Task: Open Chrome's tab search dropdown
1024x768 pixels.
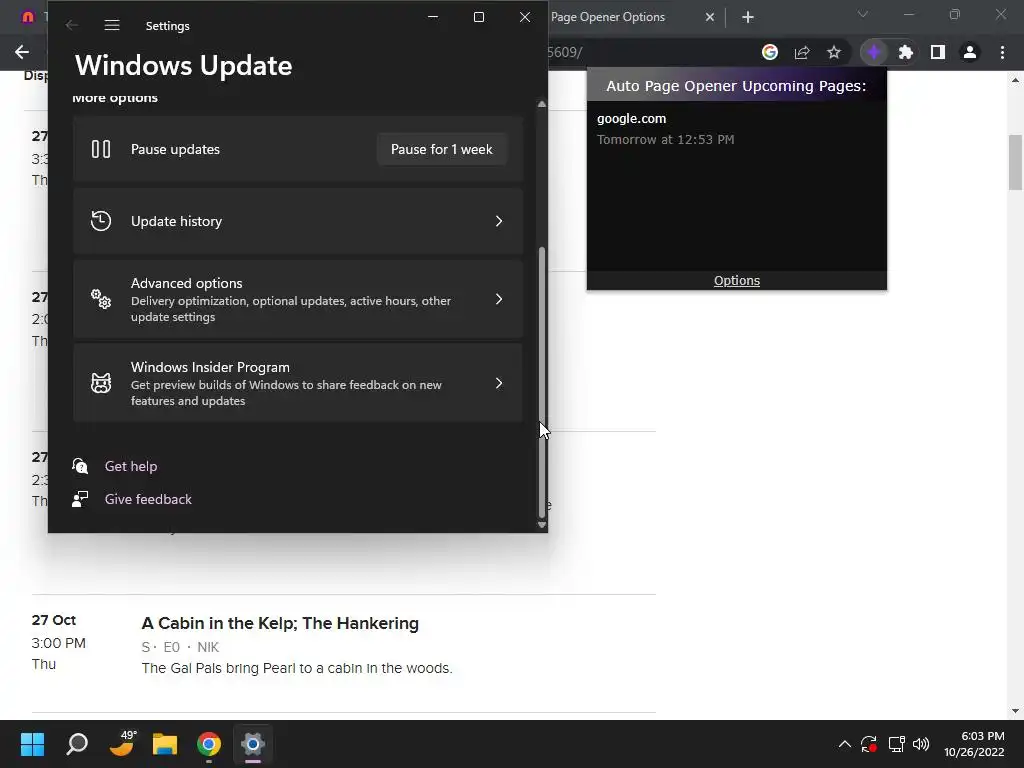Action: pos(863,14)
